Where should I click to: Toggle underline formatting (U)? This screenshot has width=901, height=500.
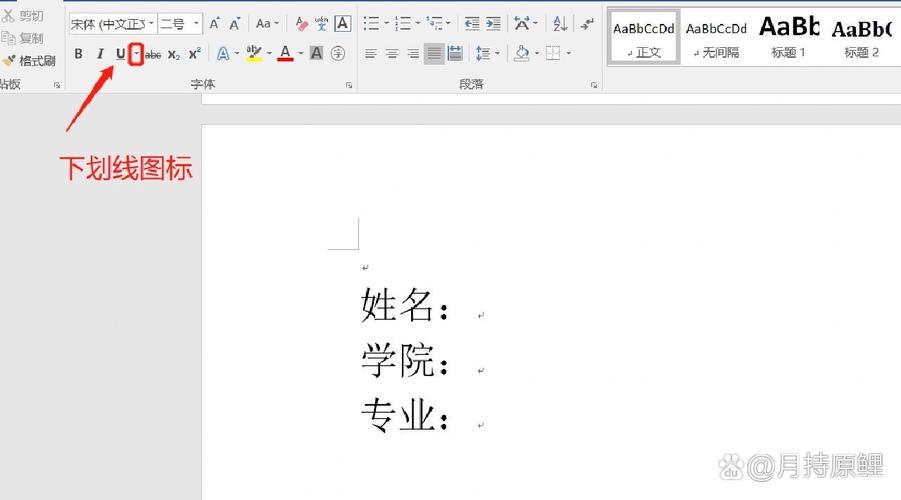point(120,54)
